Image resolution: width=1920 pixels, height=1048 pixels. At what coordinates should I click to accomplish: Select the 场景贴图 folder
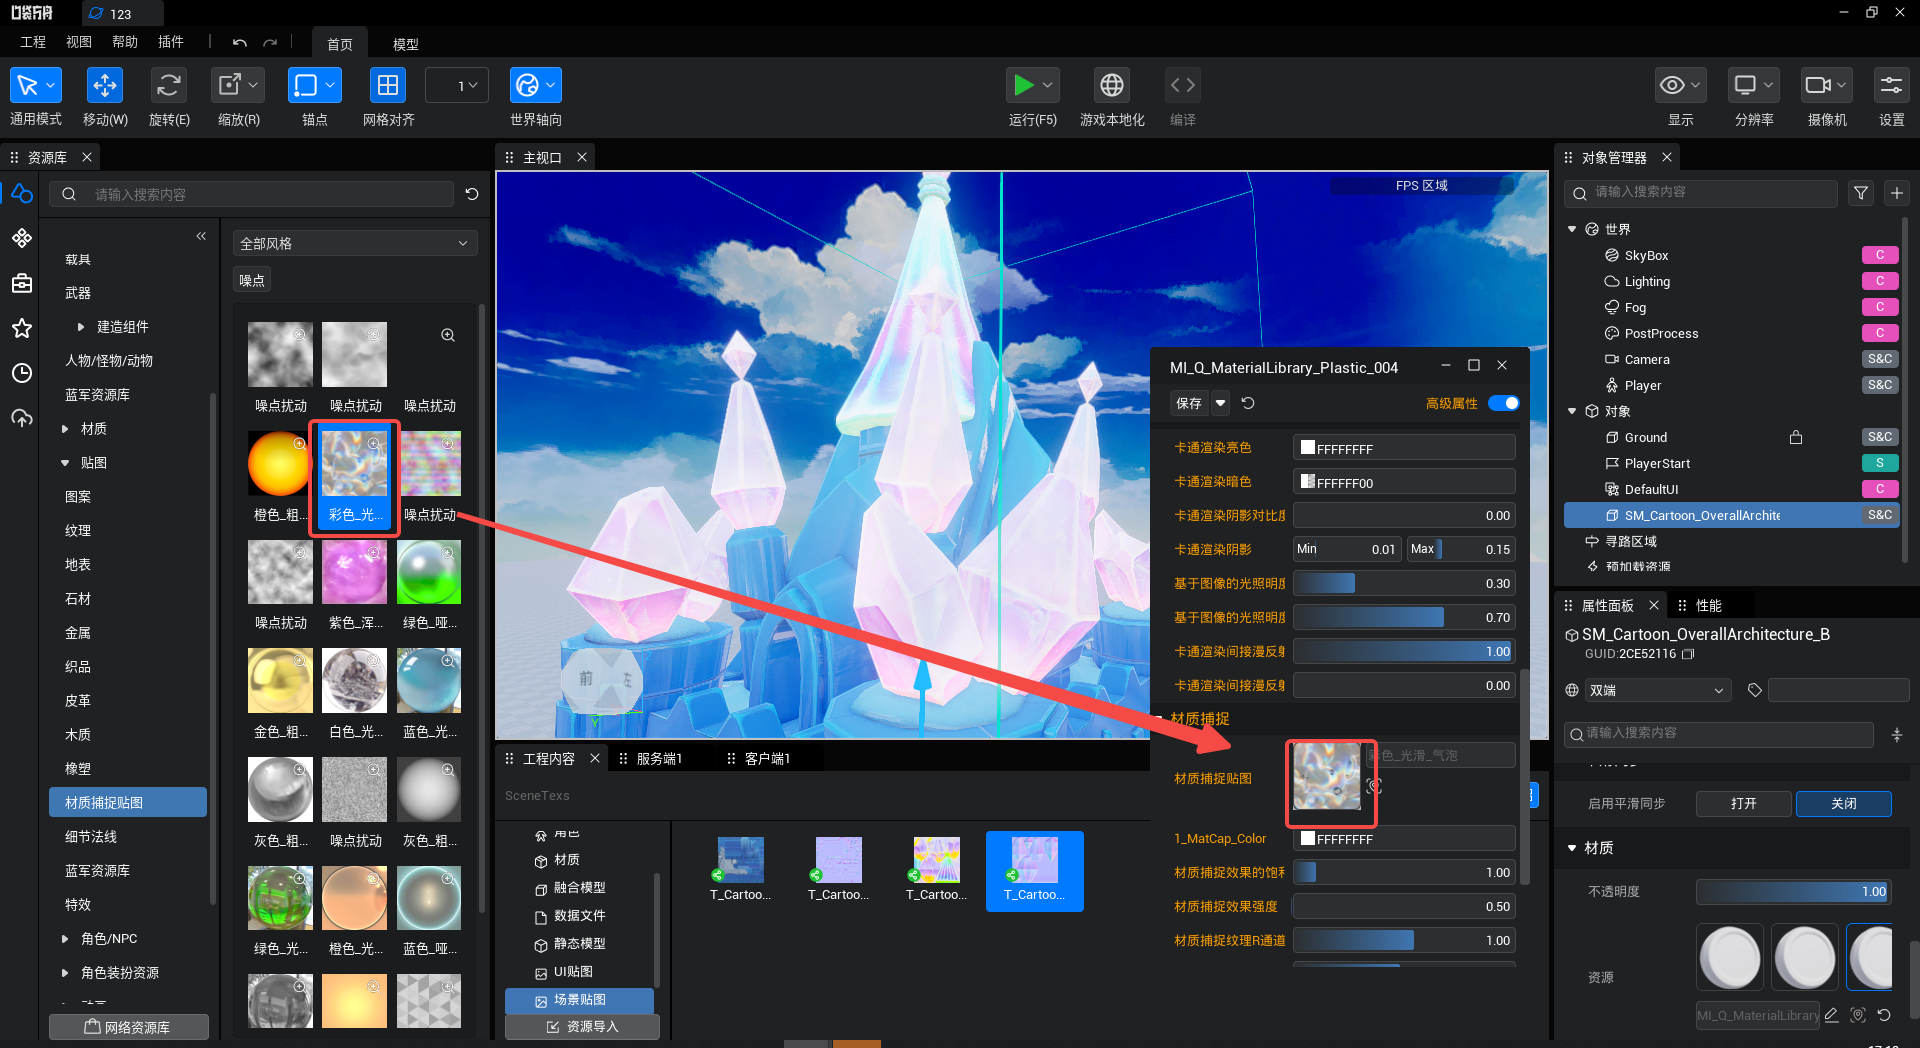(580, 1000)
